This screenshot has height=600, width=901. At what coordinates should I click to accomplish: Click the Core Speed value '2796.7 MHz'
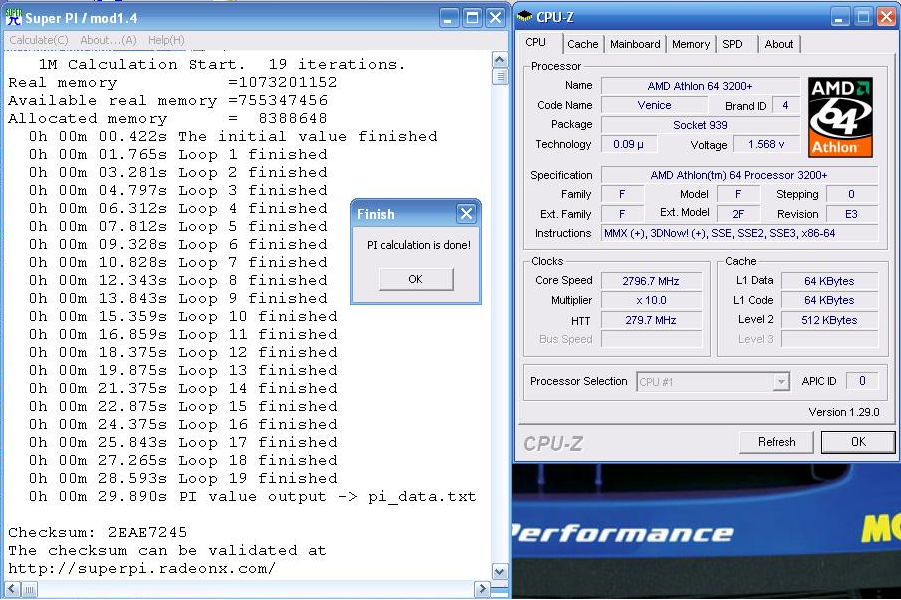[x=651, y=281]
